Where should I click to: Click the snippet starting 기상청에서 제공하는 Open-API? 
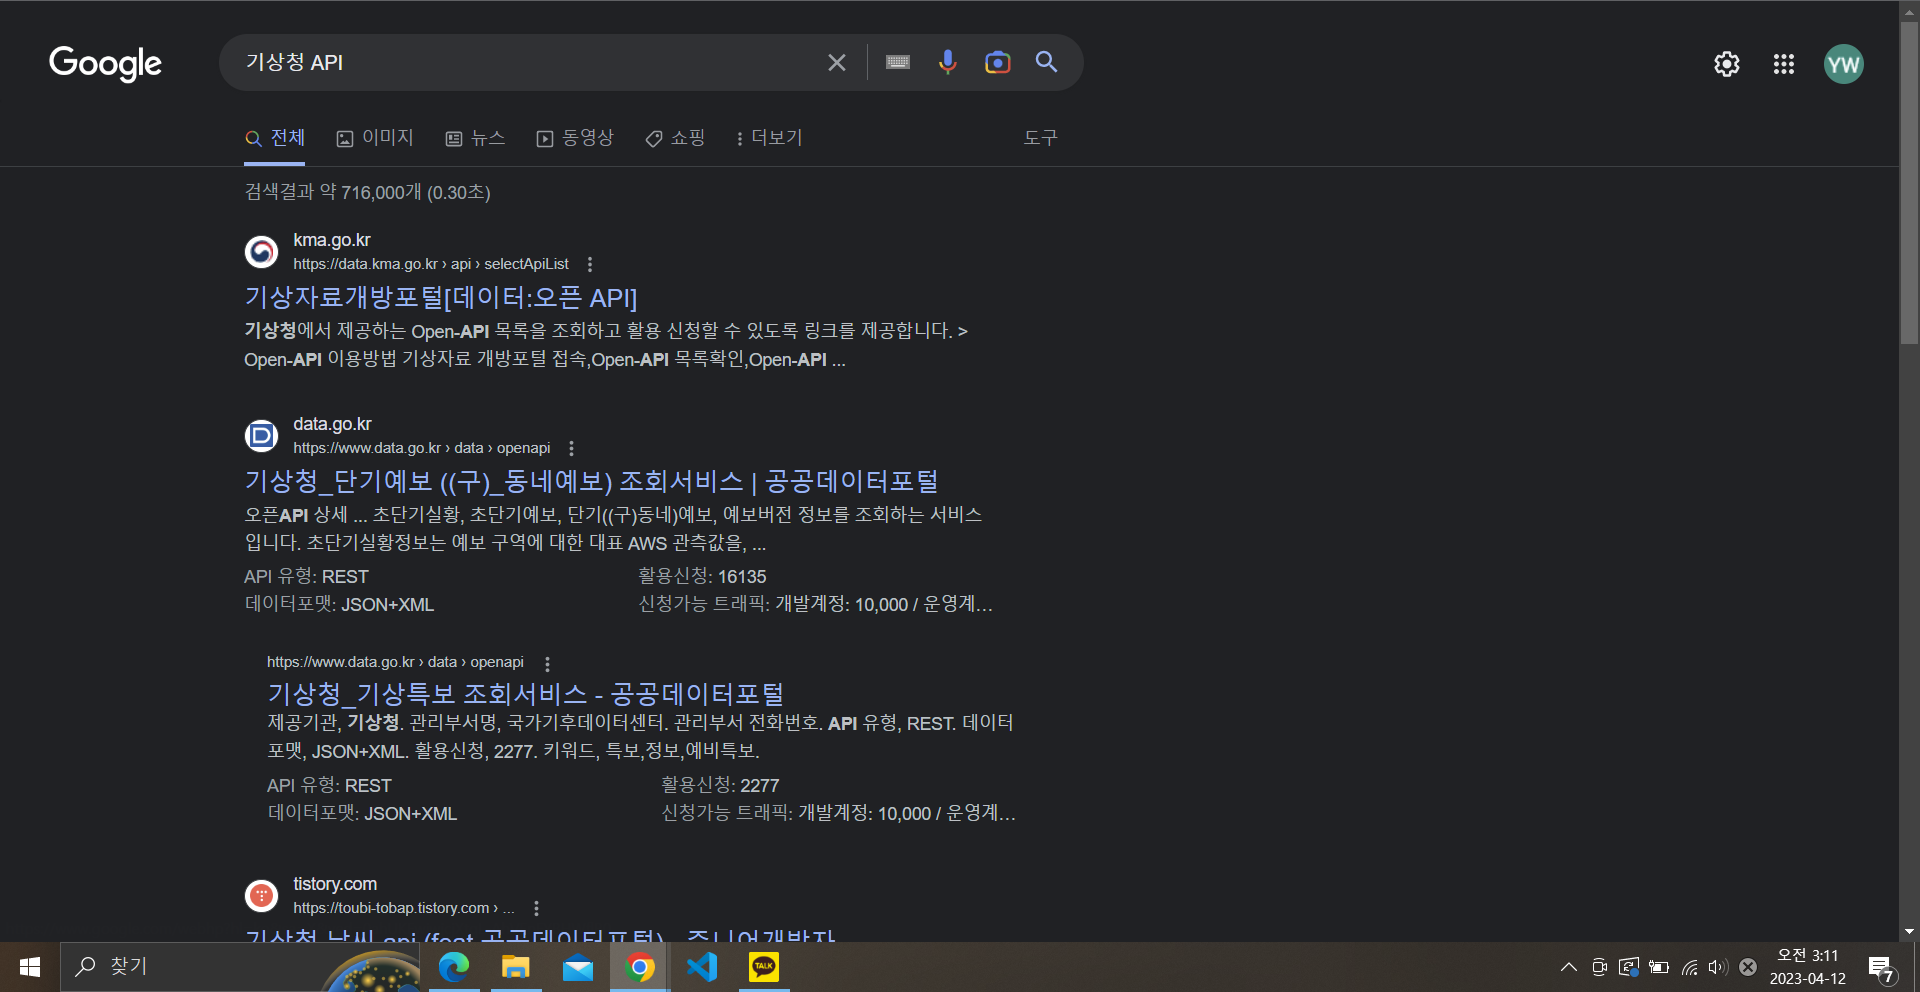(x=606, y=345)
